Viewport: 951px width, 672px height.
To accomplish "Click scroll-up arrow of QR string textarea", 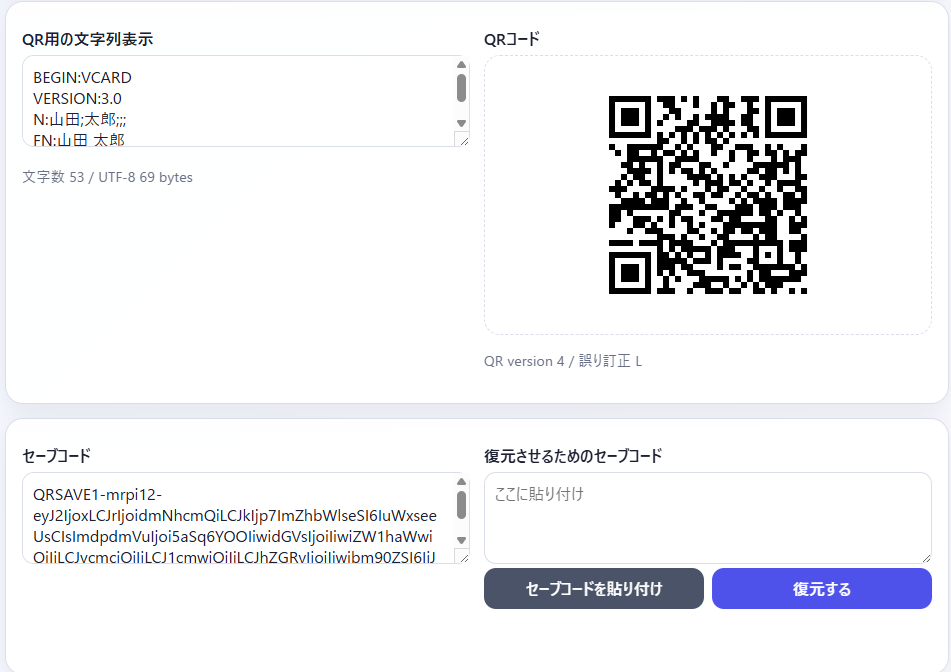I will click(461, 65).
